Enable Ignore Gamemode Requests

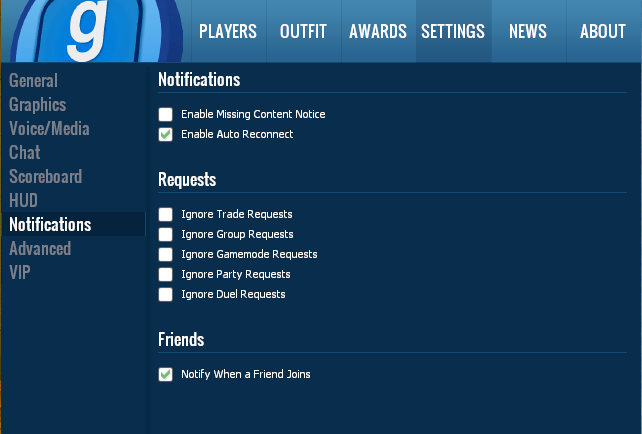tap(166, 254)
